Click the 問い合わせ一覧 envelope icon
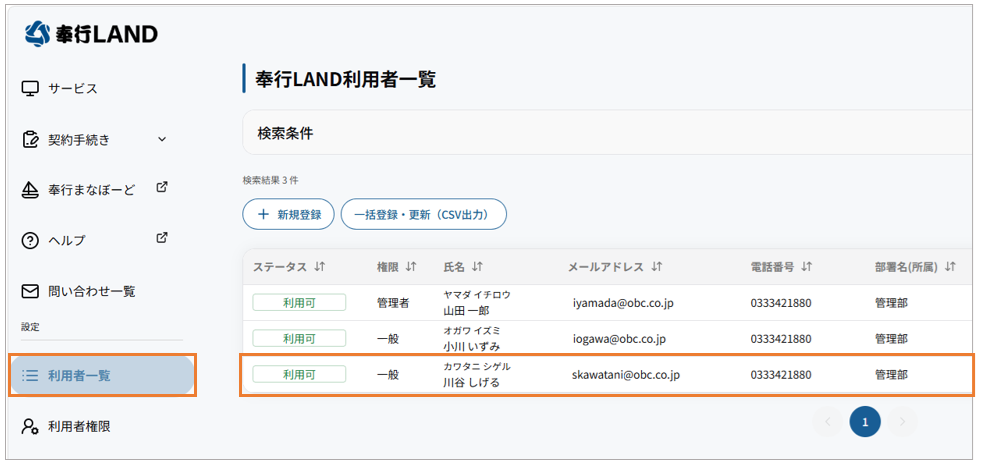The width and height of the screenshot is (981, 464). (30, 291)
